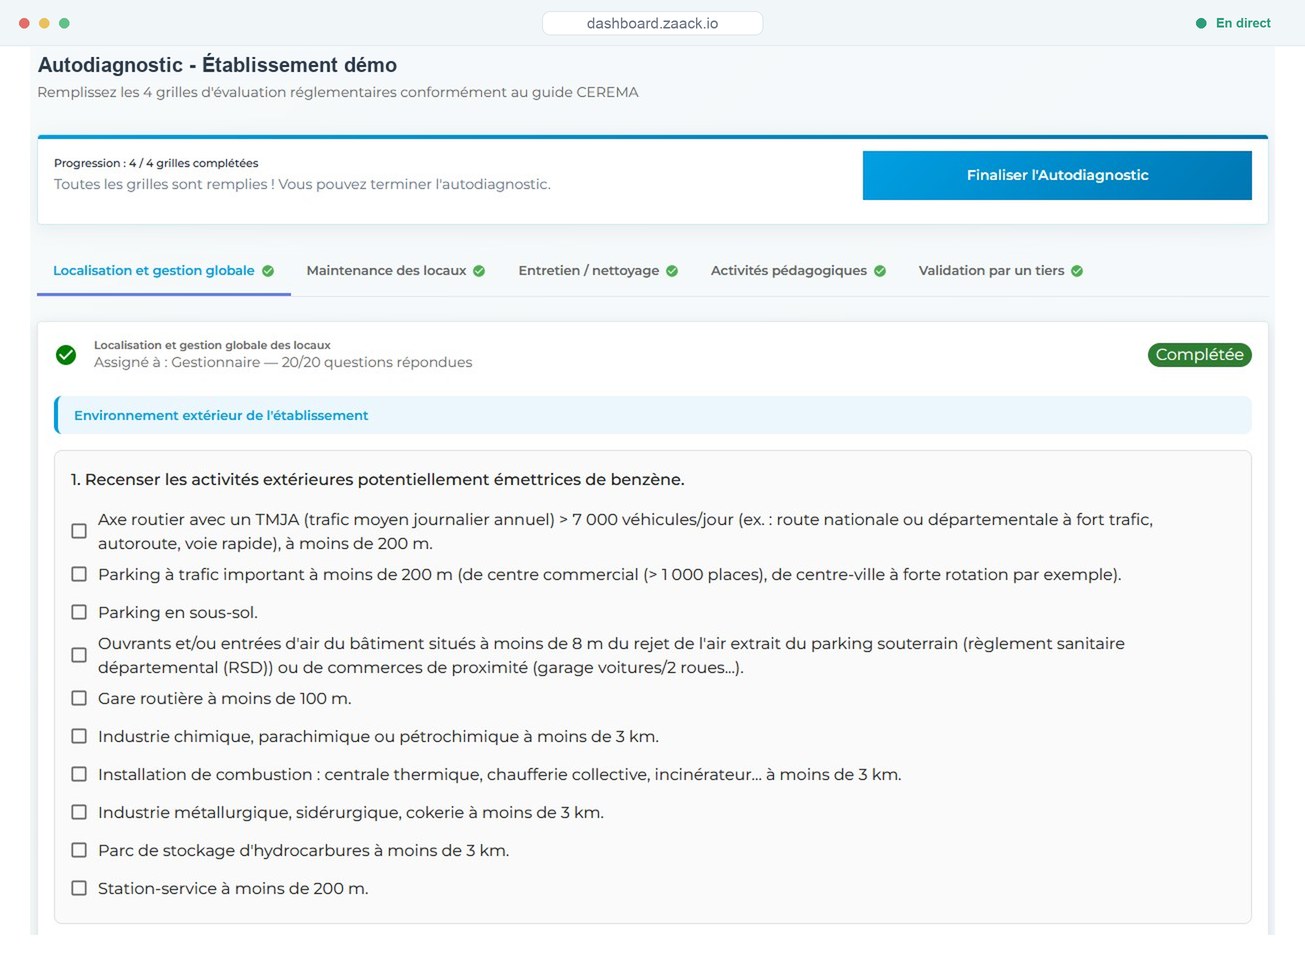
Task: Click the Remplissez les 4 grilles d'évaluation subtitle
Action: point(338,92)
